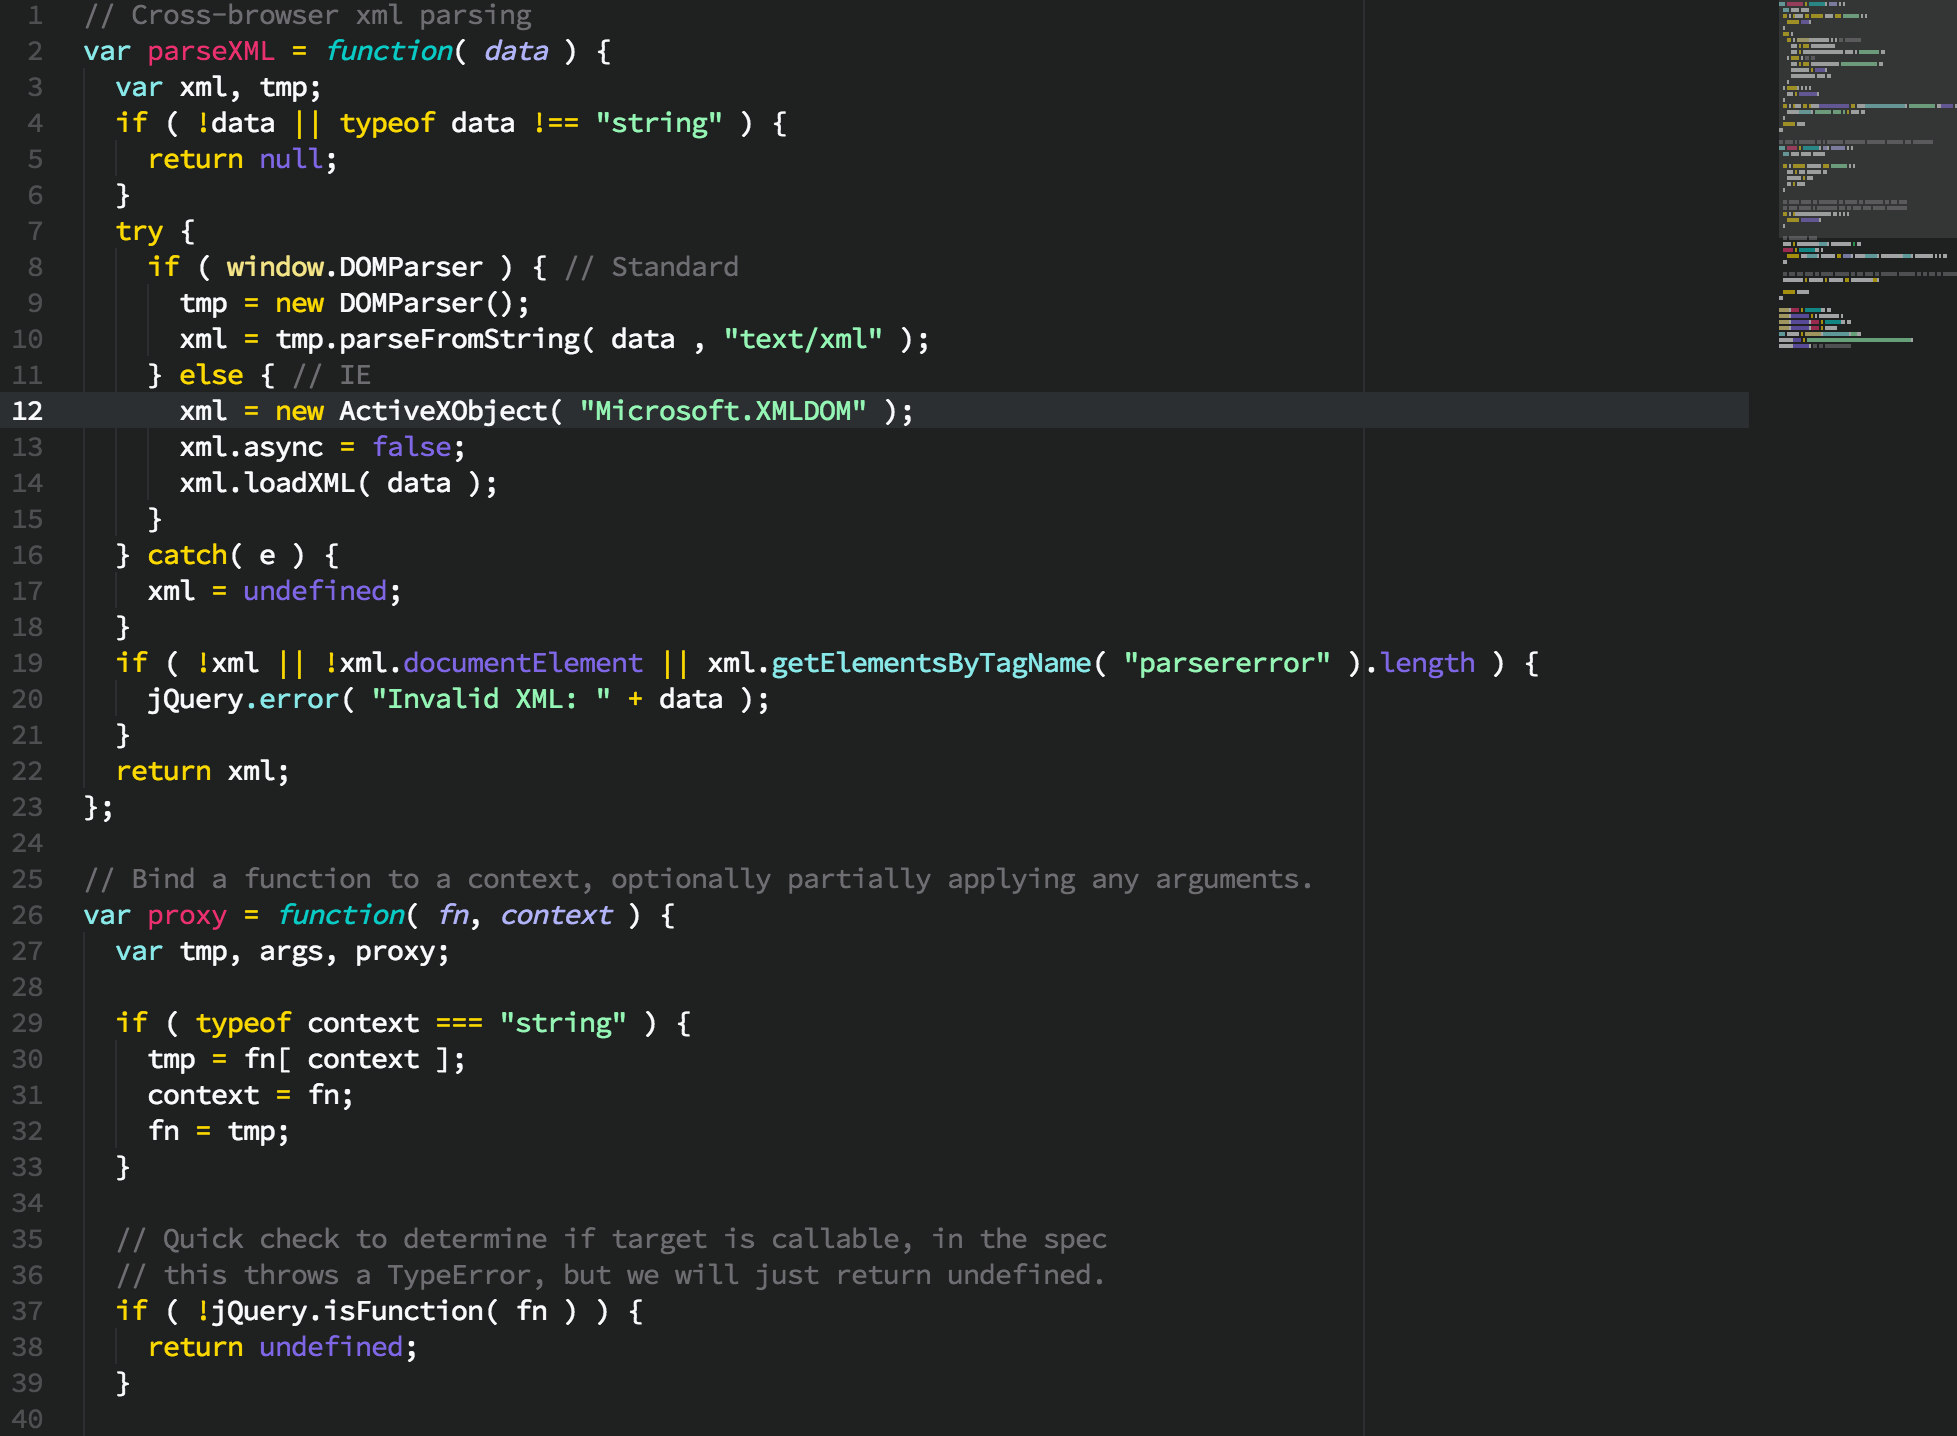Click the documentElement property

pyautogui.click(x=522, y=663)
